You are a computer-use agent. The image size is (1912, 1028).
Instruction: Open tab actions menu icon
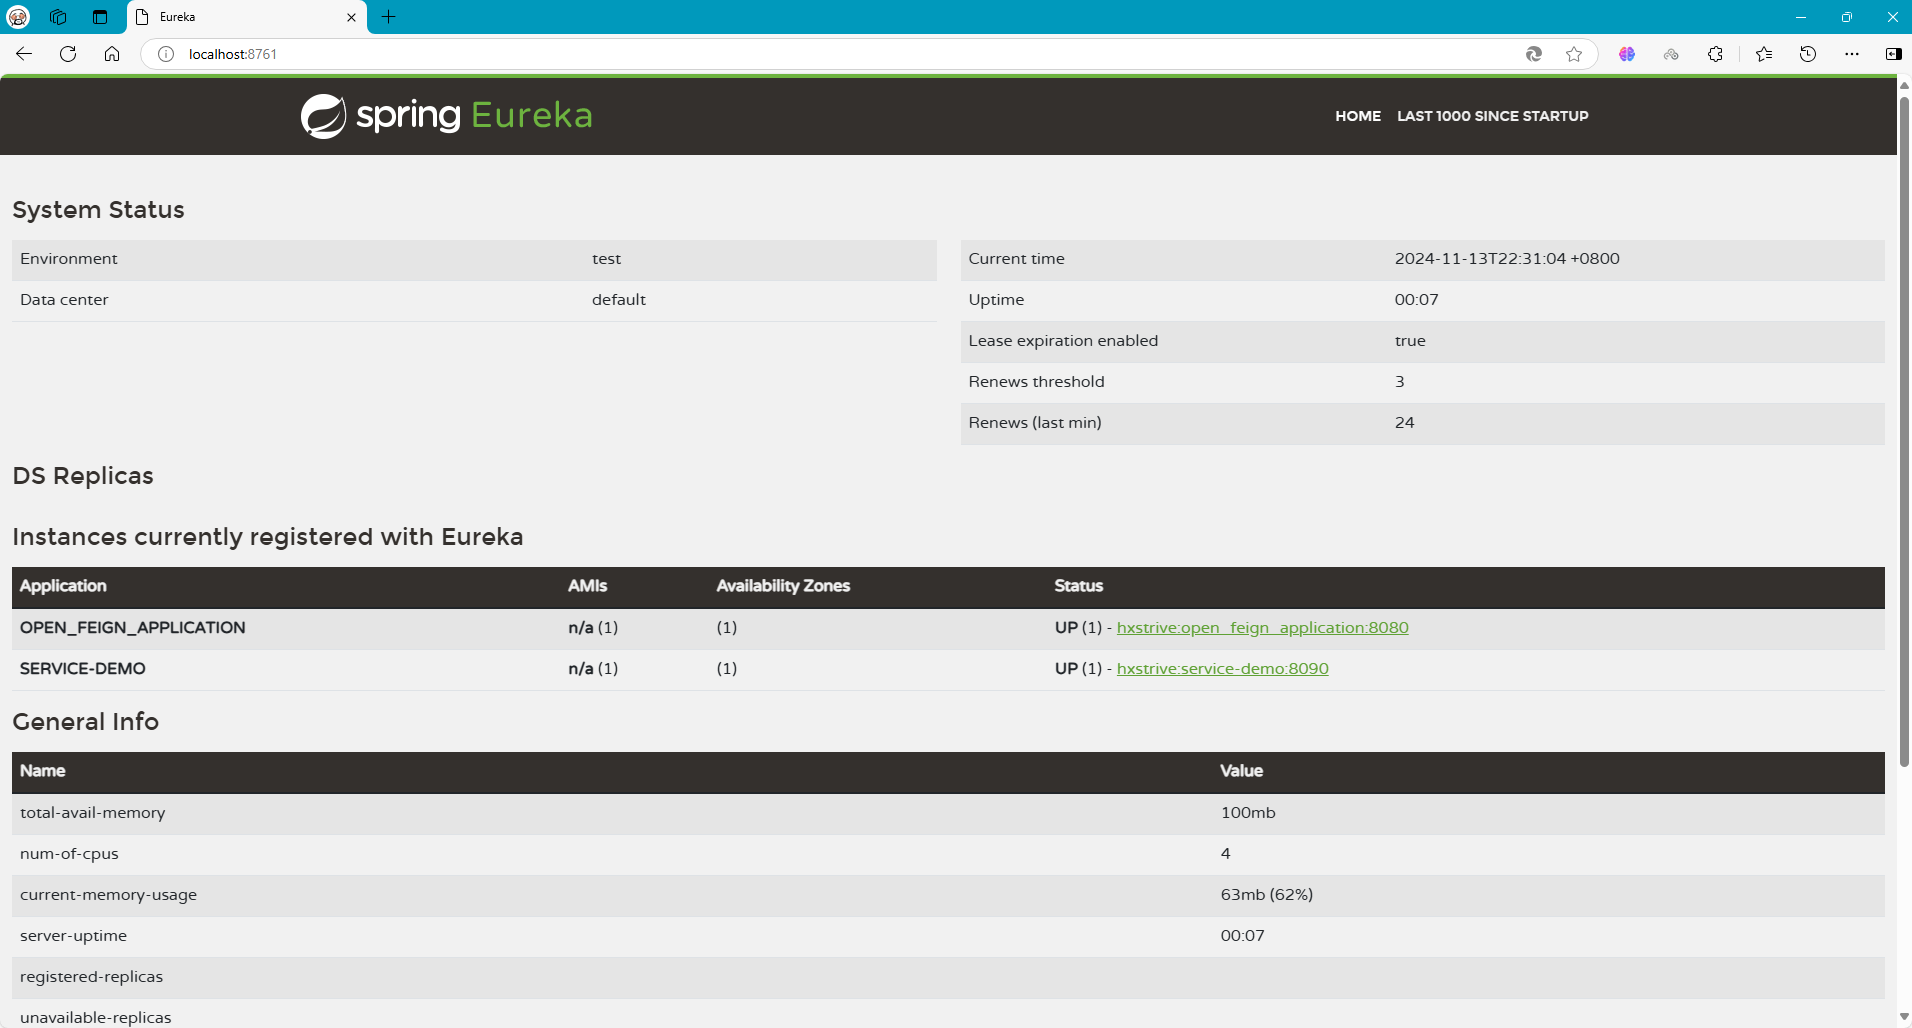click(100, 17)
